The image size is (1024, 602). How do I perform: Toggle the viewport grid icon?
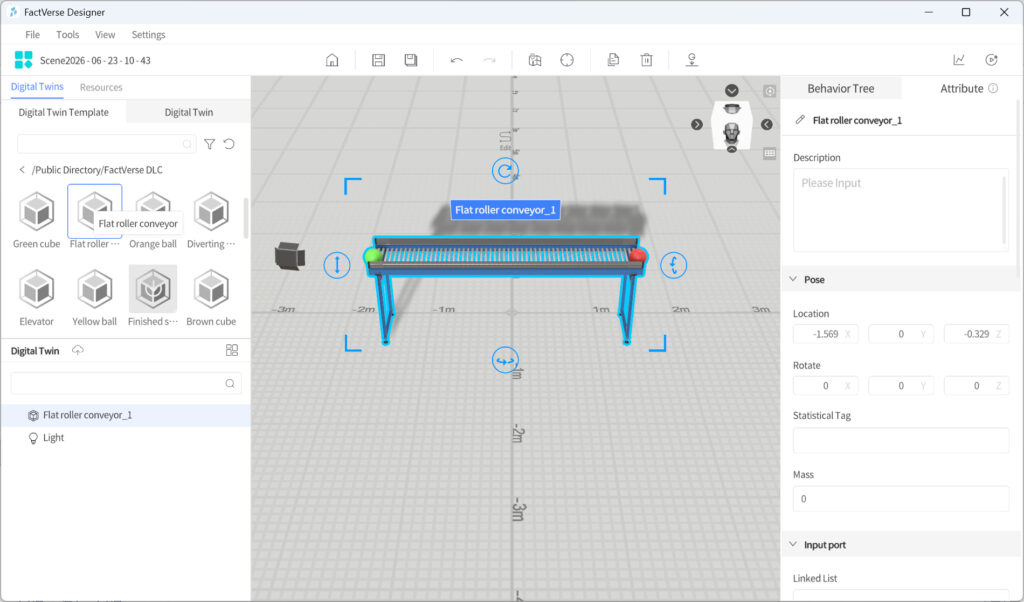pyautogui.click(x=770, y=153)
